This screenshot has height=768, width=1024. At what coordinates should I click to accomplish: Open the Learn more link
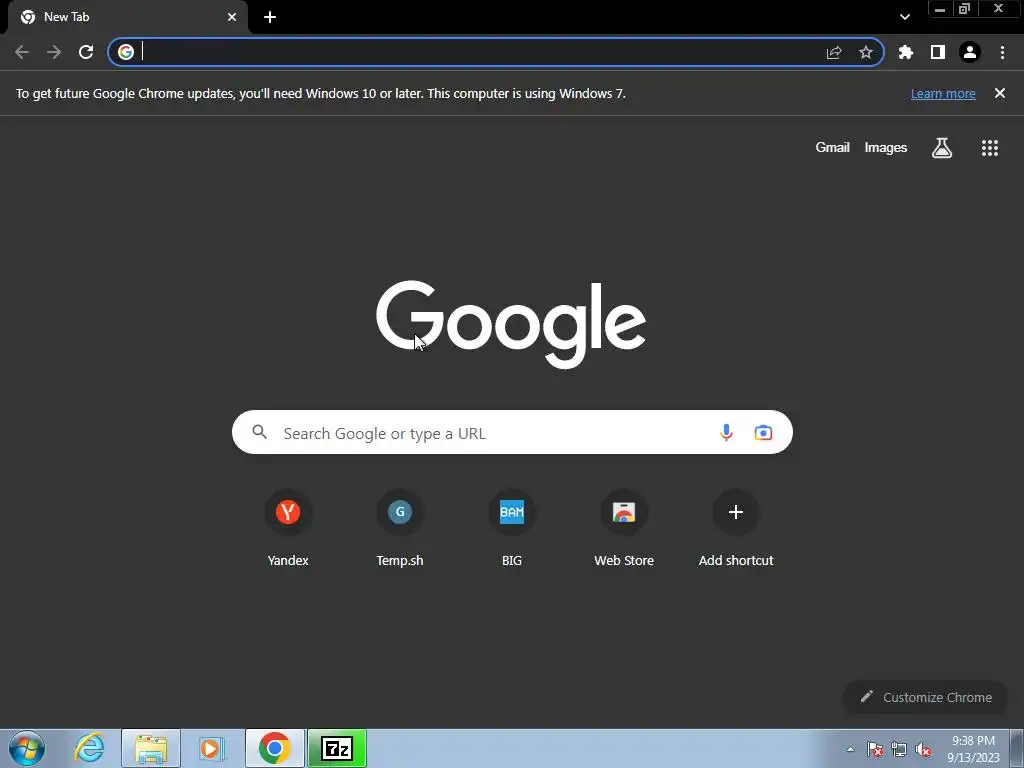coord(943,93)
